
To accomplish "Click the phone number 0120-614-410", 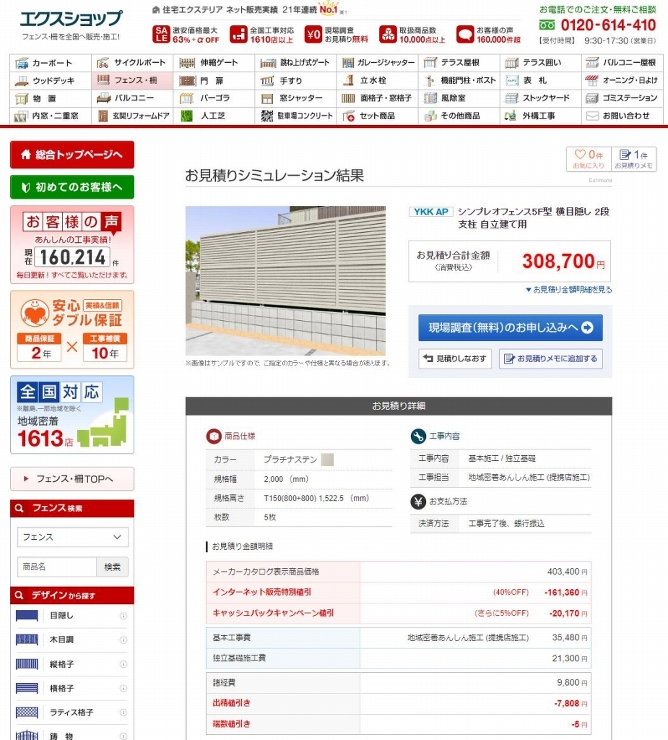I will [x=608, y=25].
